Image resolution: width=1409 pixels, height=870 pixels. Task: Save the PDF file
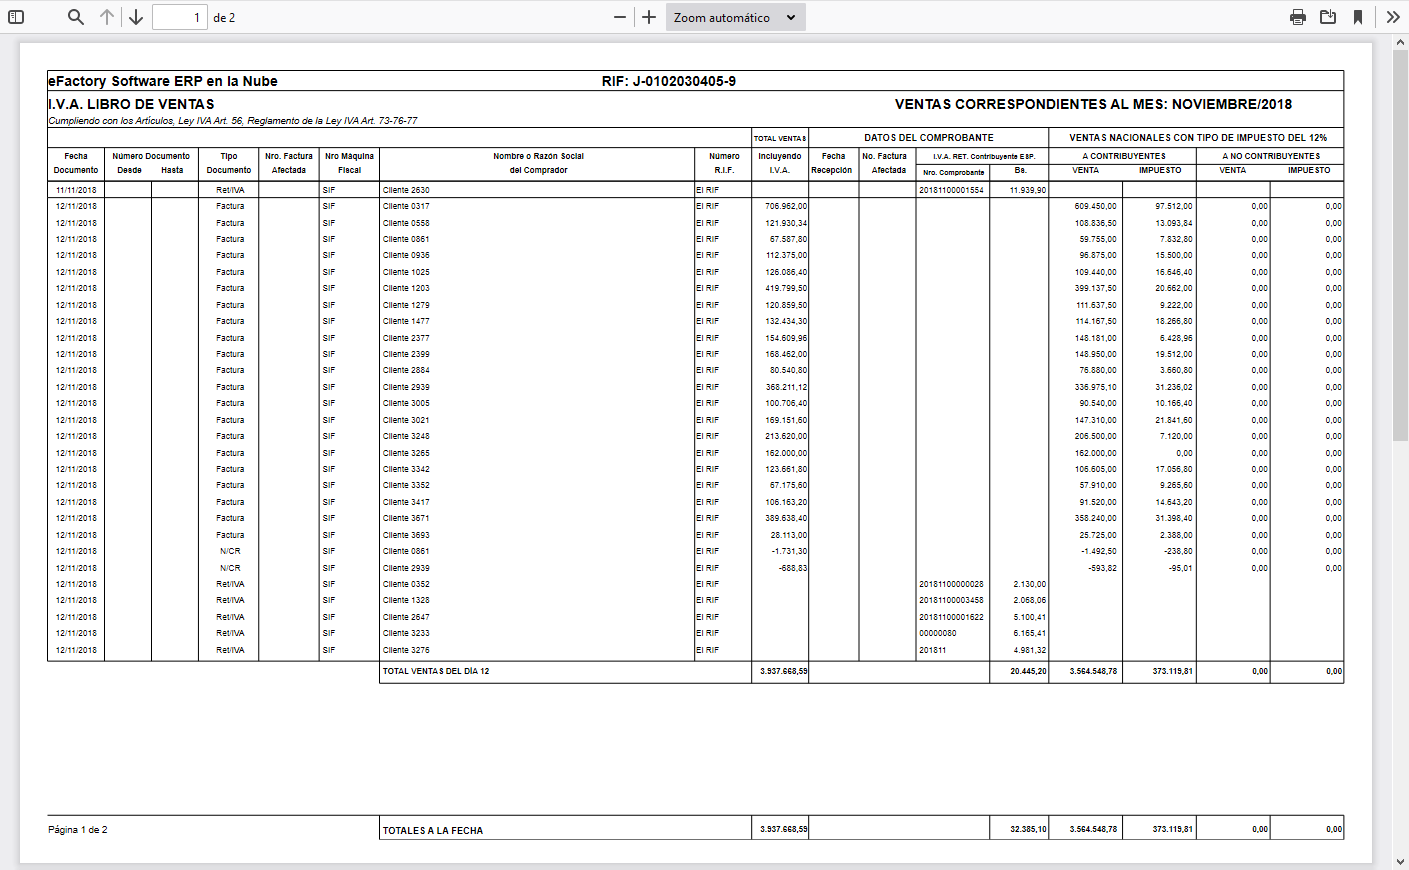[x=1328, y=17]
